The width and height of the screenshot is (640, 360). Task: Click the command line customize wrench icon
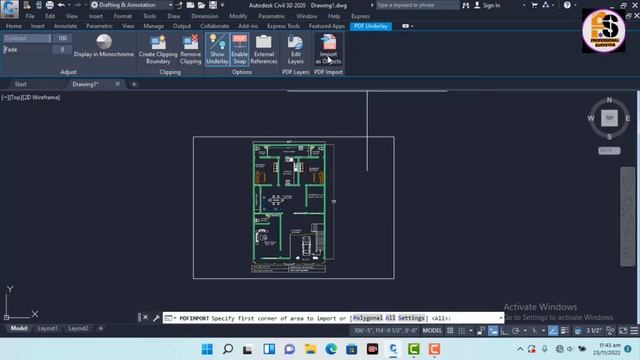point(156,318)
